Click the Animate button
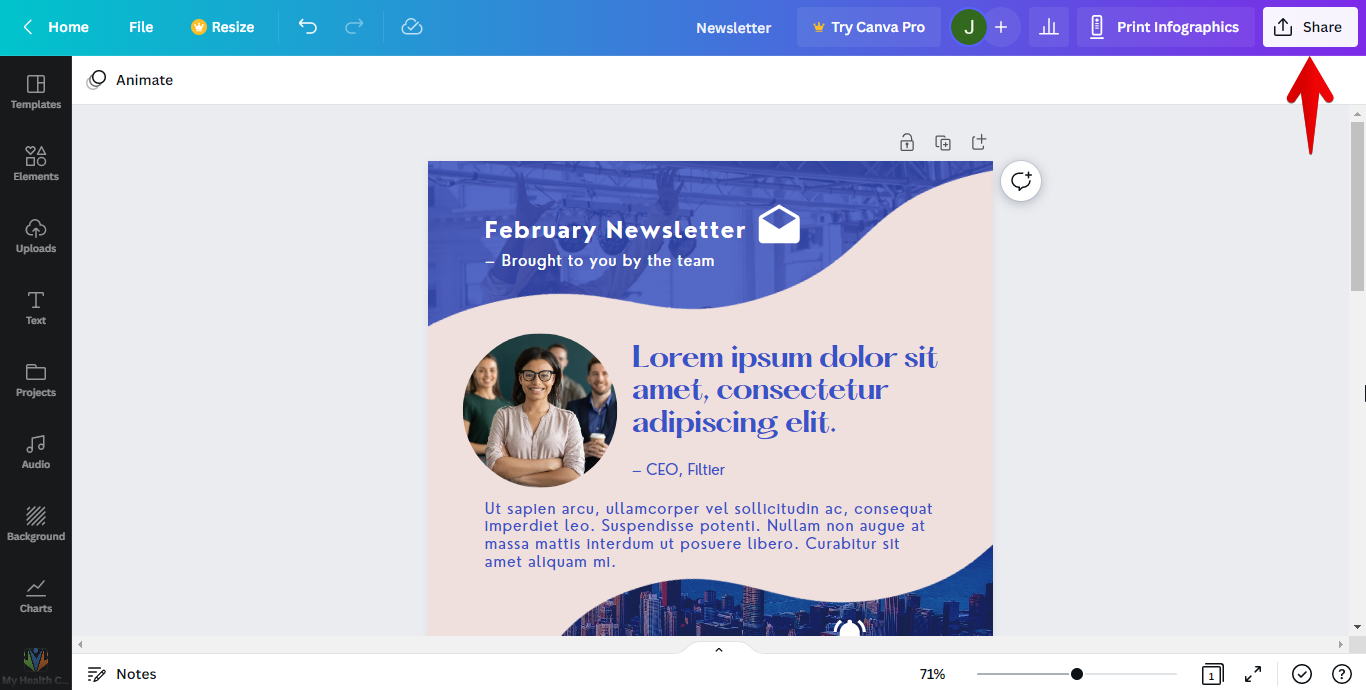Screen dimensions: 1366x690 point(130,80)
